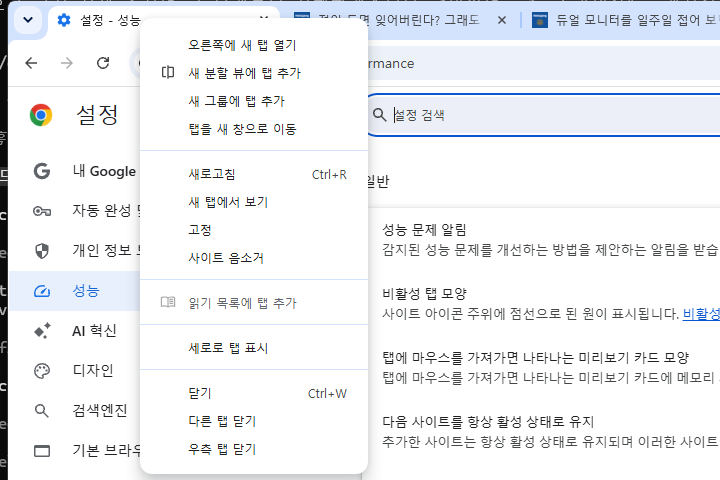Click 다음 사이트를 항상 활성 상태로 유지 heading
720x480 pixels.
488,422
